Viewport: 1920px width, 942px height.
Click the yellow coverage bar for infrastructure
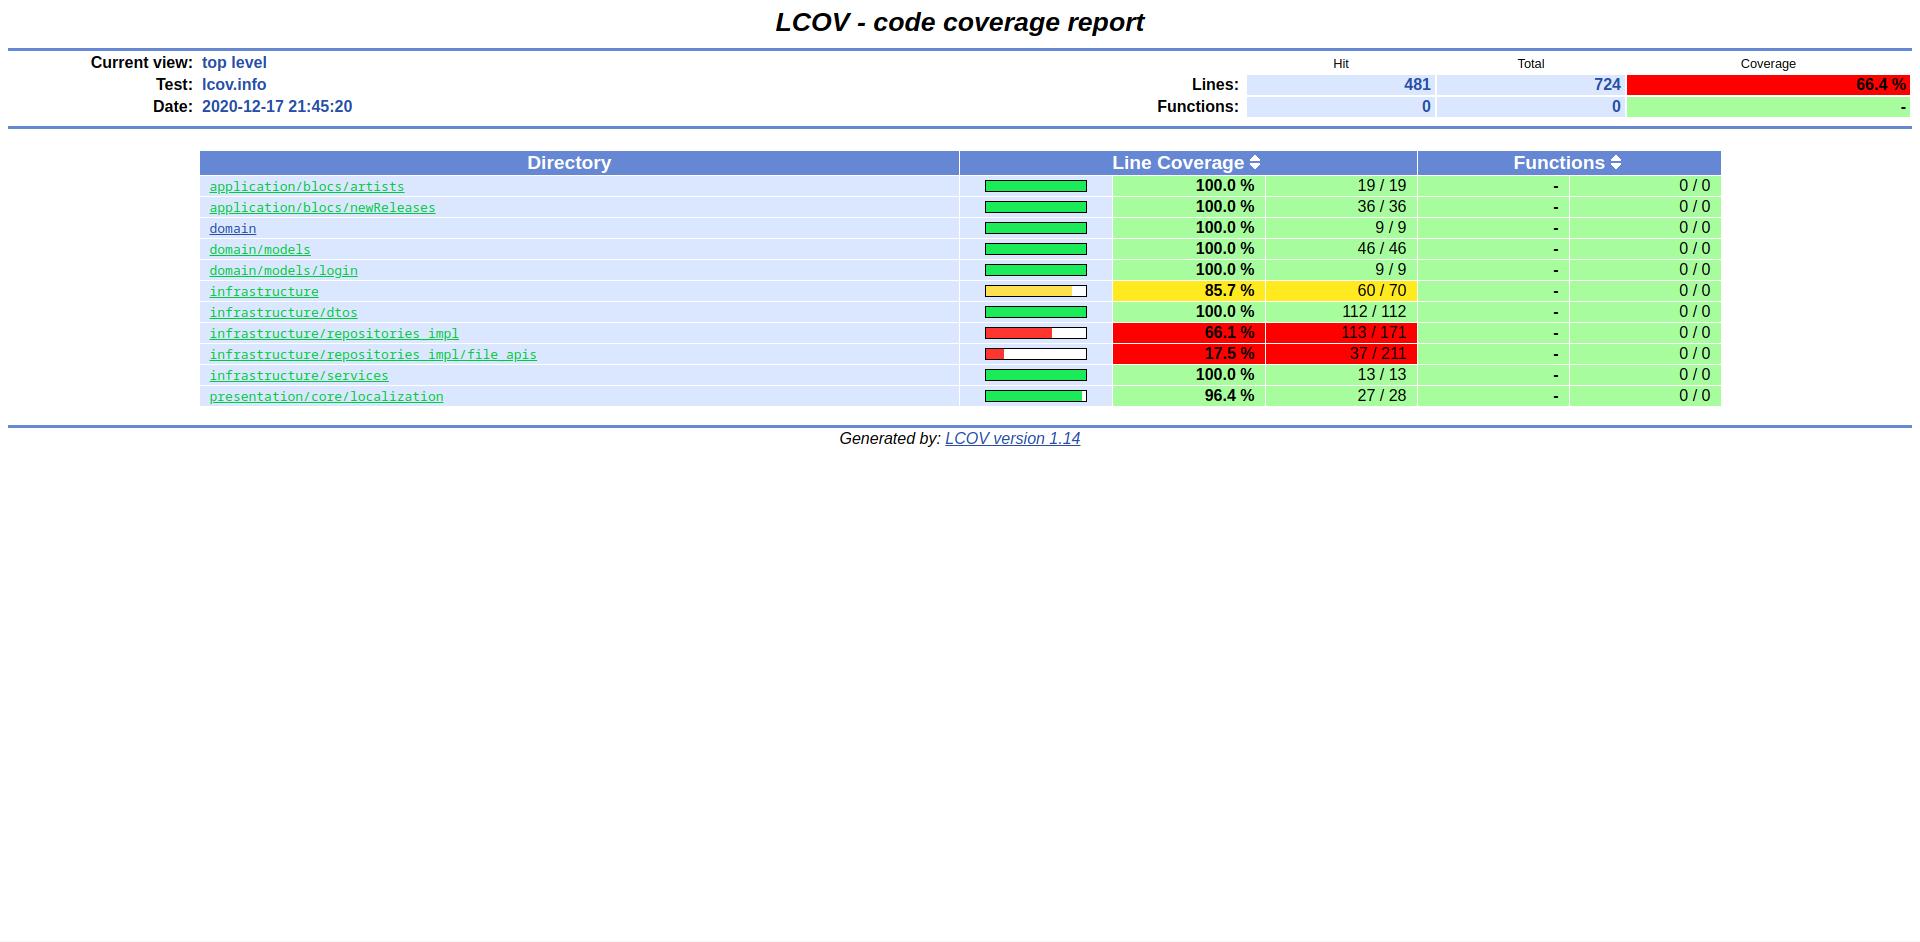[x=1036, y=291]
